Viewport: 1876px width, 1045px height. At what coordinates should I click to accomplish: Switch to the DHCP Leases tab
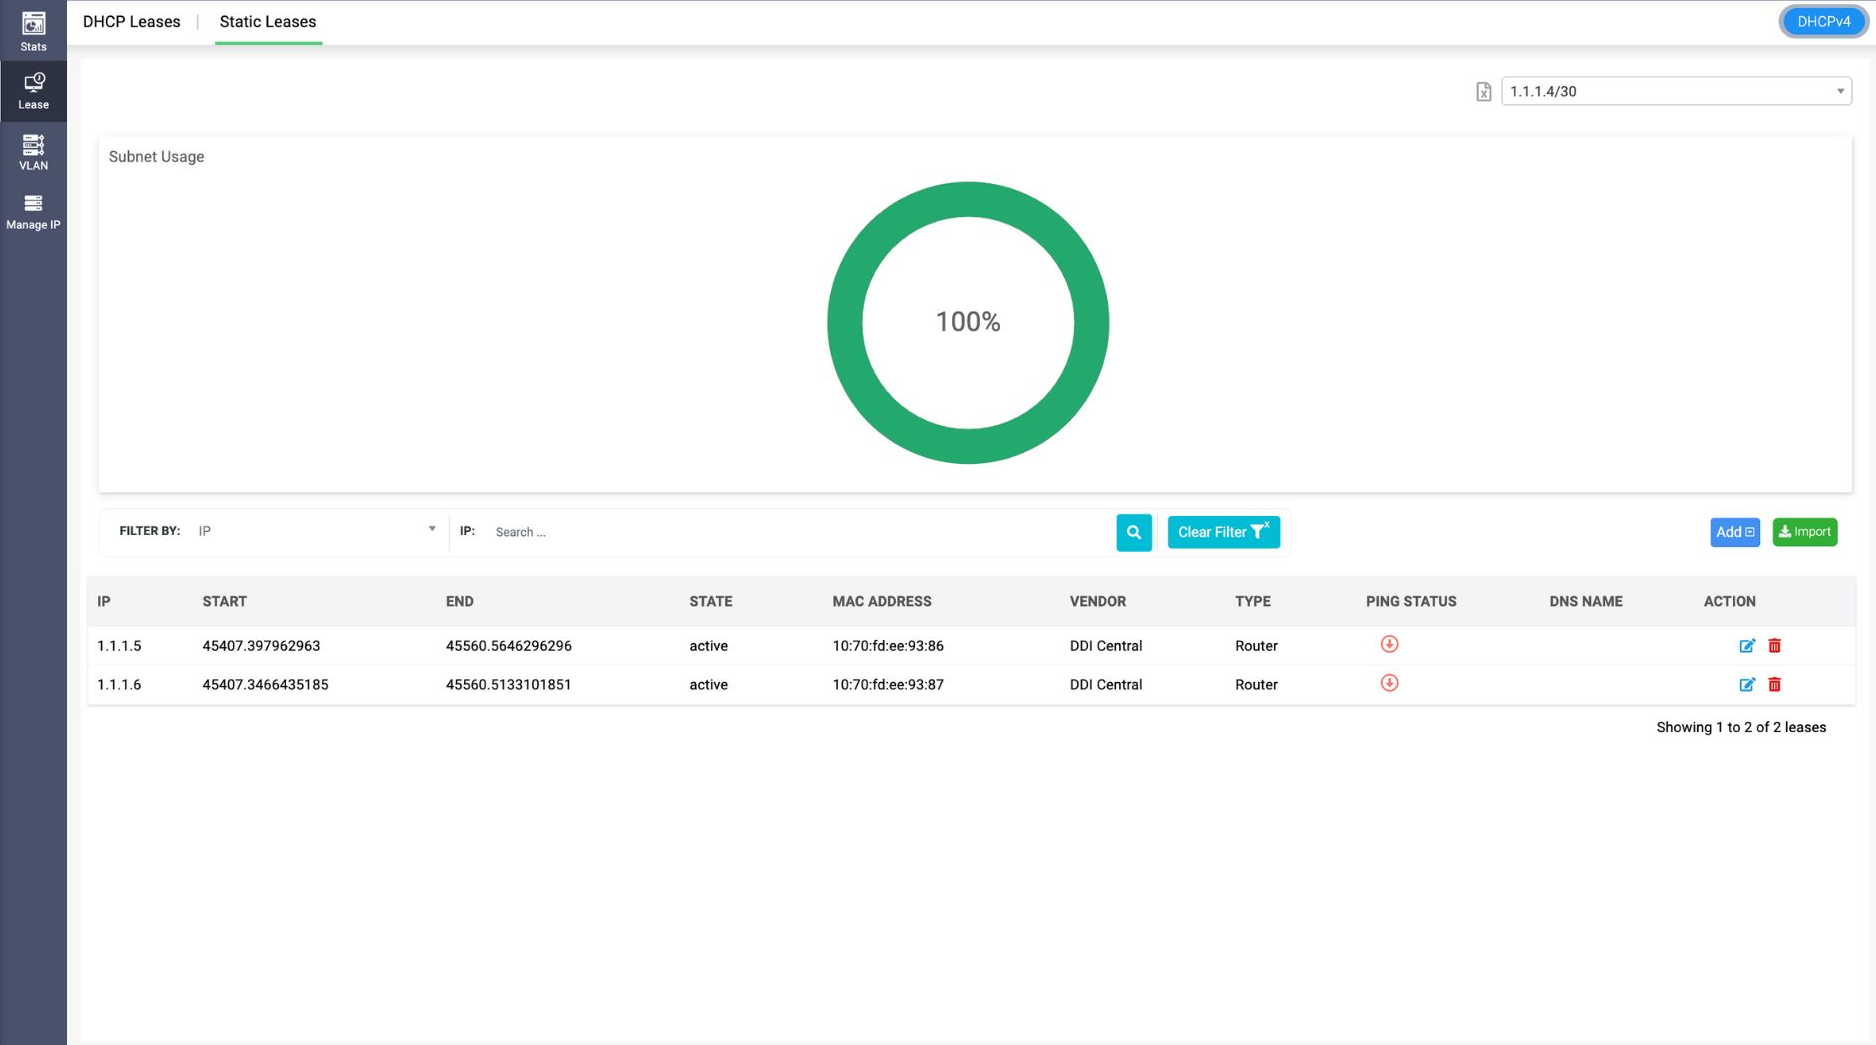[x=131, y=22]
